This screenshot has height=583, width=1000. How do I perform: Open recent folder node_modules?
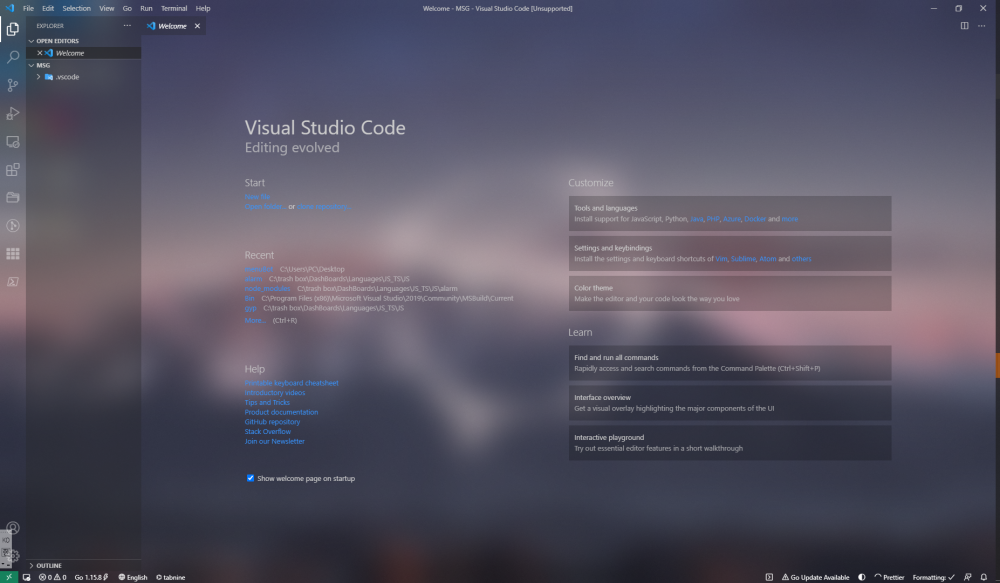click(267, 288)
